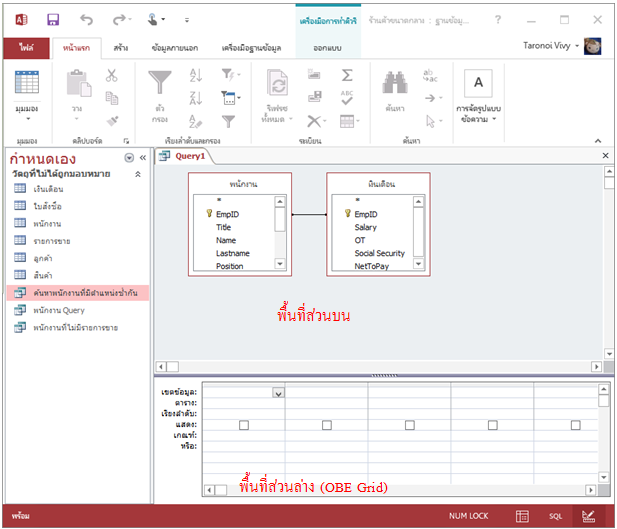Click the Undo arrow icon
This screenshot has width=617, height=529.
point(86,19)
